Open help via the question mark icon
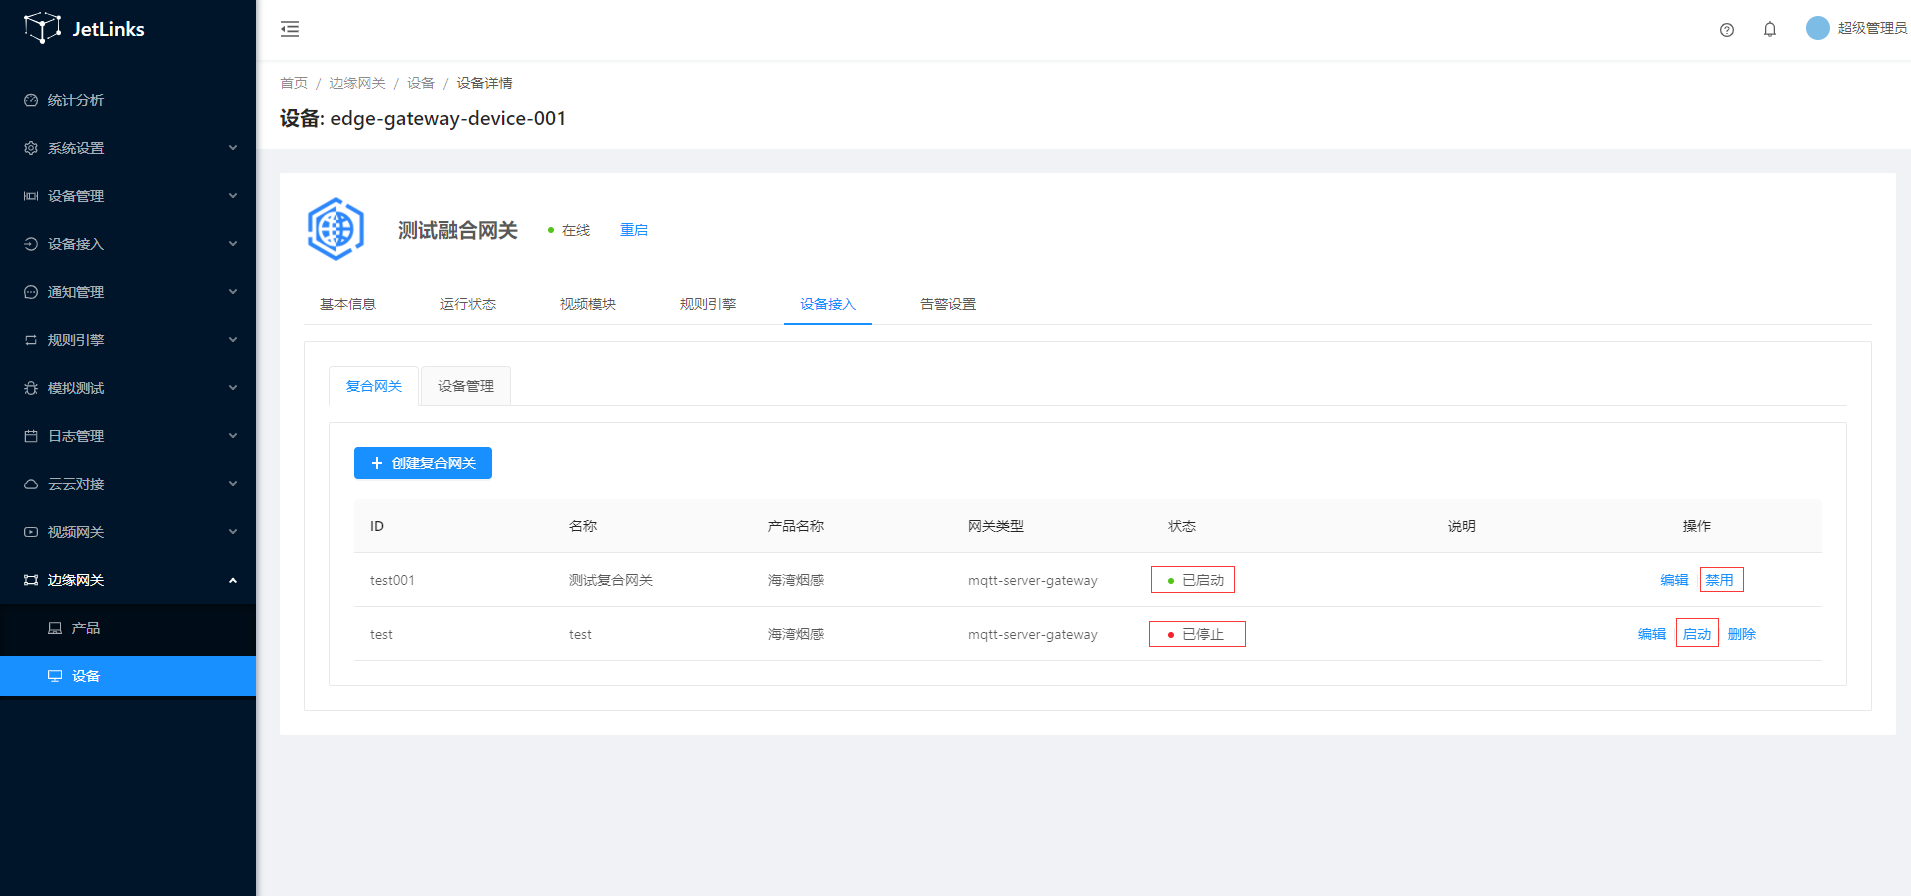The image size is (1911, 896). 1726,30
